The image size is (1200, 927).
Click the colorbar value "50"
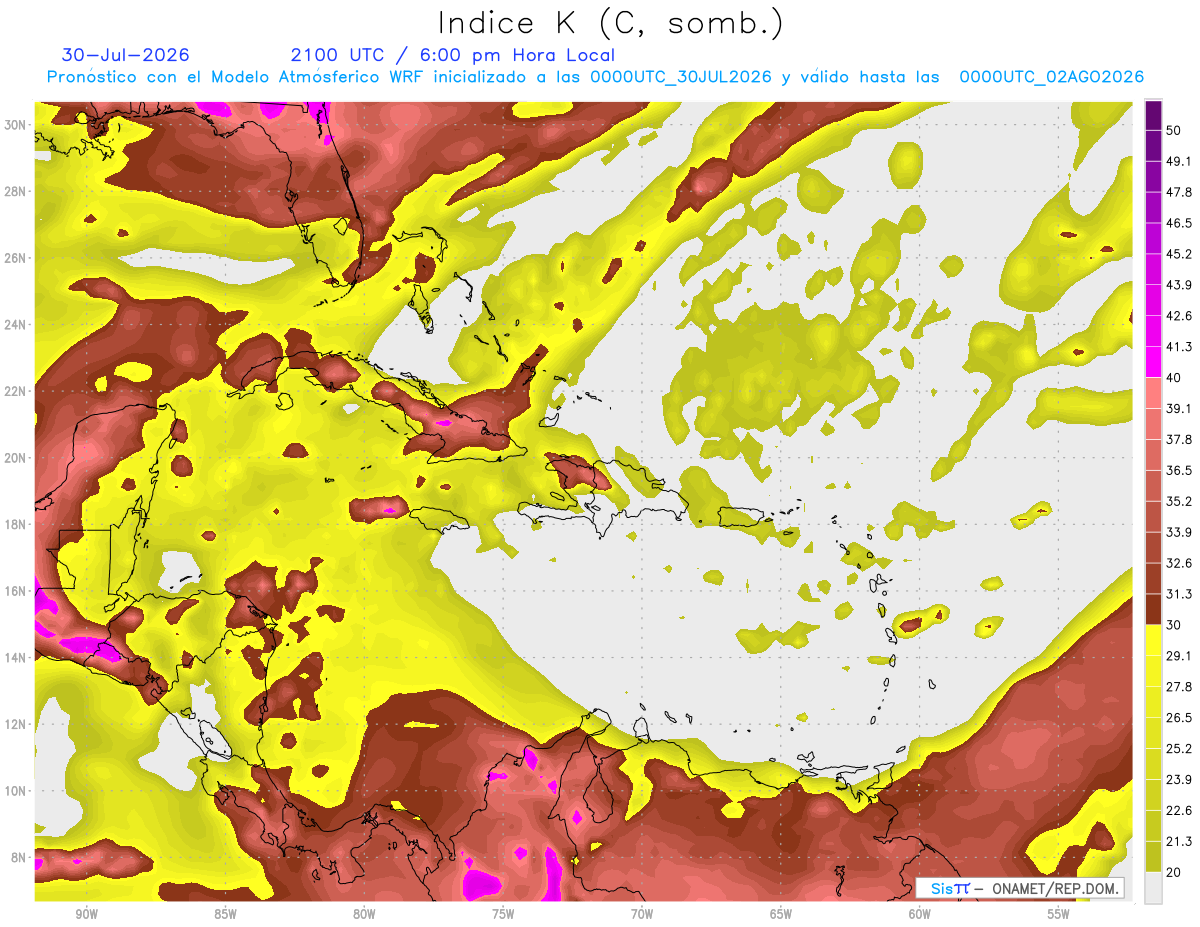1176,130
